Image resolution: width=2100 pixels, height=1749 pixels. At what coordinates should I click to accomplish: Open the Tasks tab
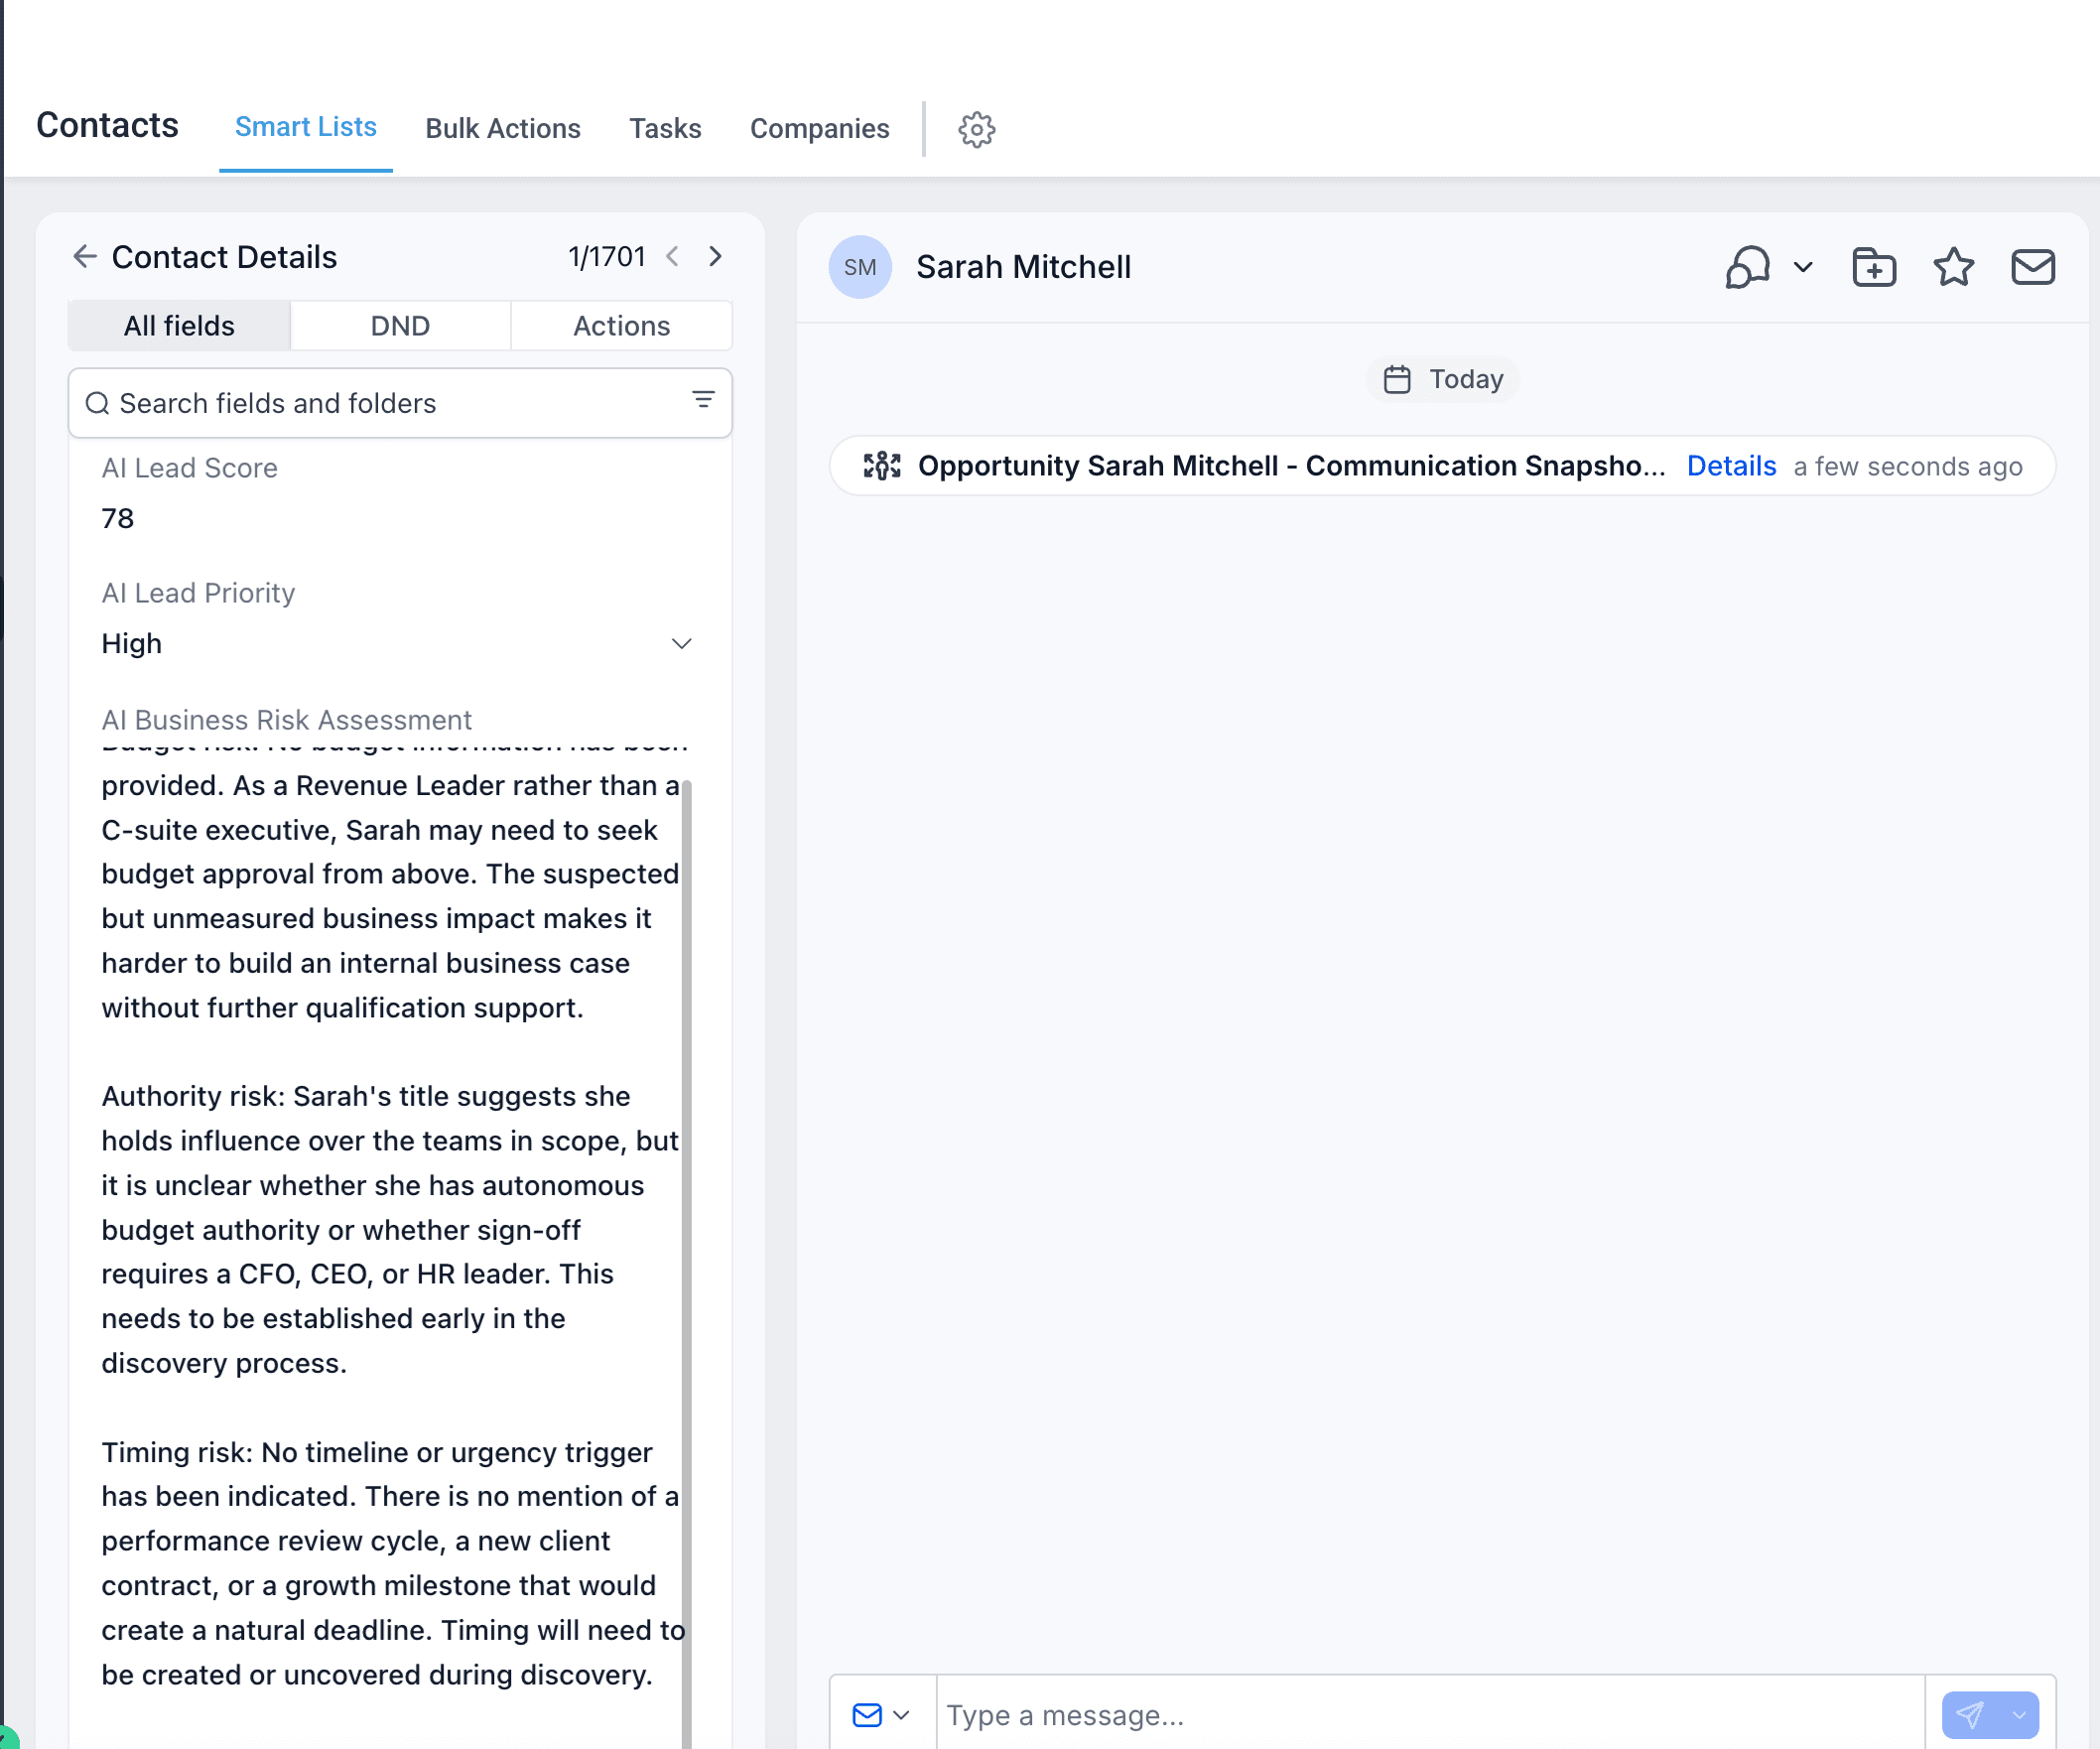pyautogui.click(x=665, y=128)
